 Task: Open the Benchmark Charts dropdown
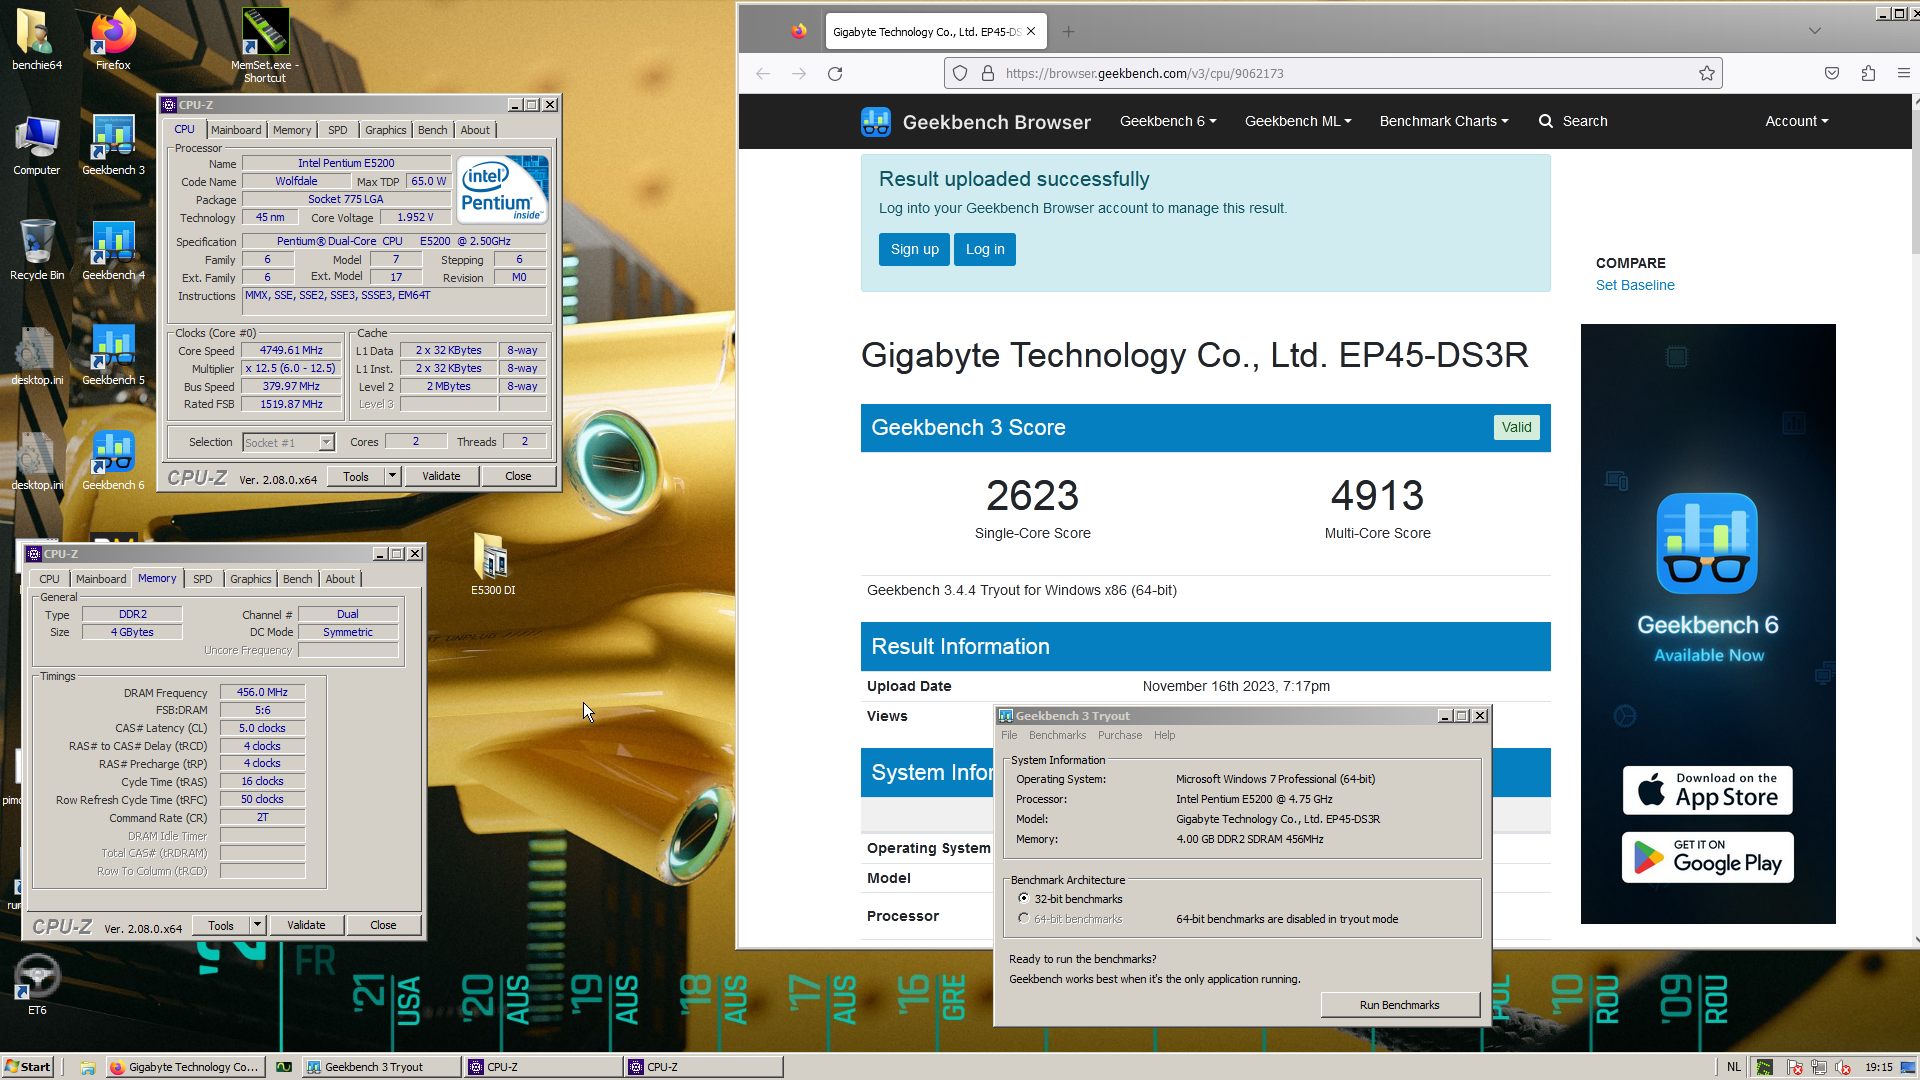tap(1444, 121)
